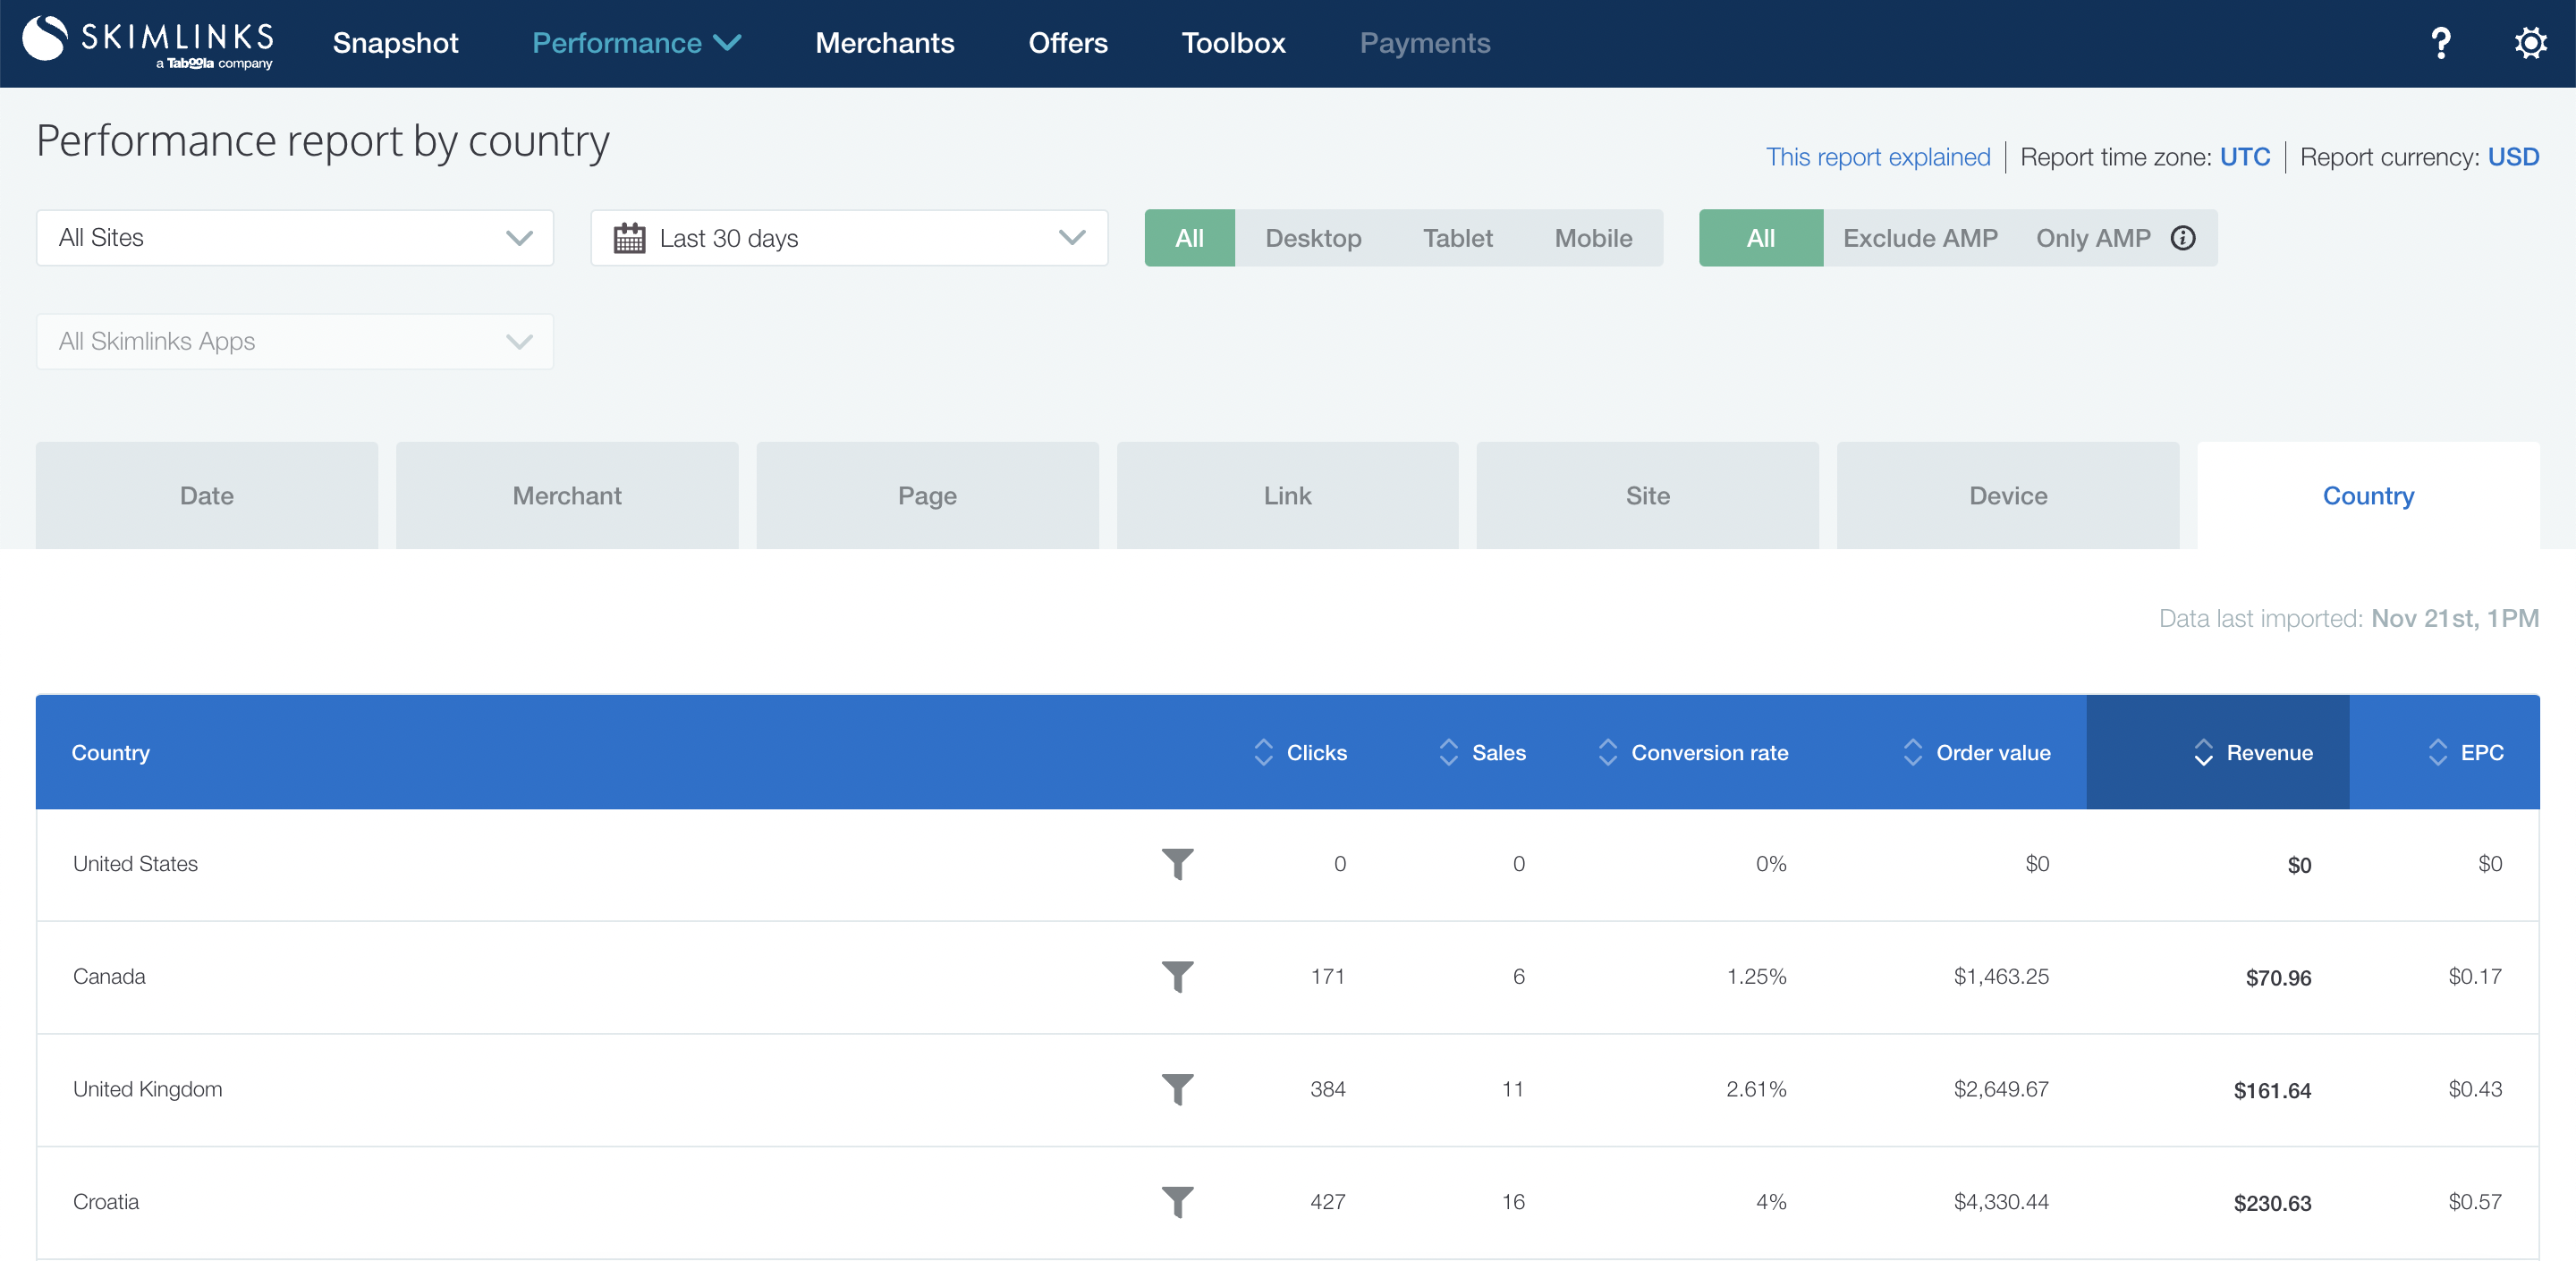Open the help question mark icon
Image resolution: width=2576 pixels, height=1261 pixels.
point(2441,43)
